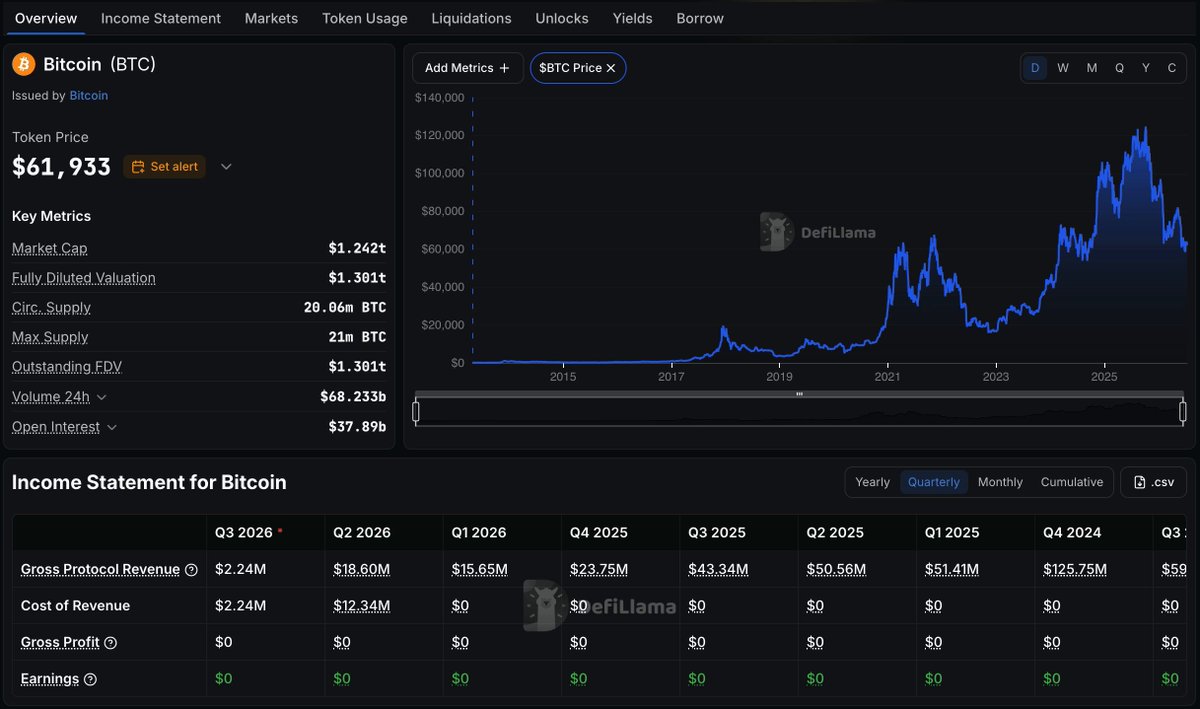Click the Max Supply metric label
This screenshot has height=709, width=1200.
click(x=50, y=337)
